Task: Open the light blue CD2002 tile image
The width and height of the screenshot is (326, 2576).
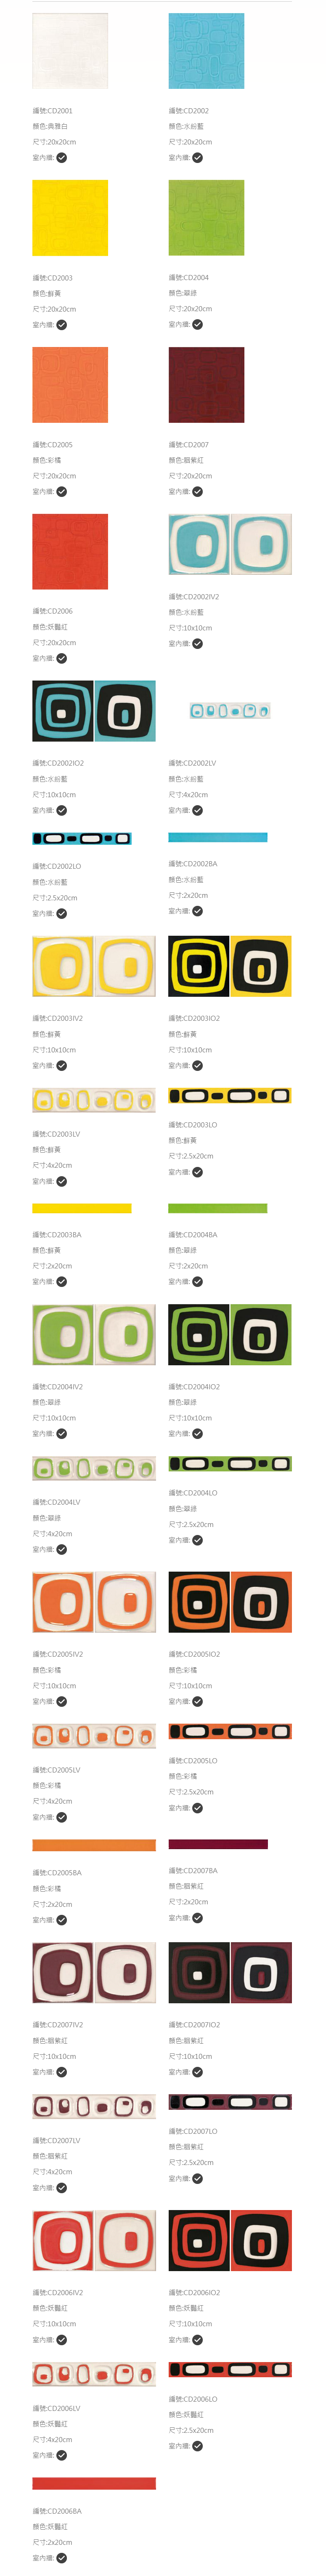Action: click(206, 51)
